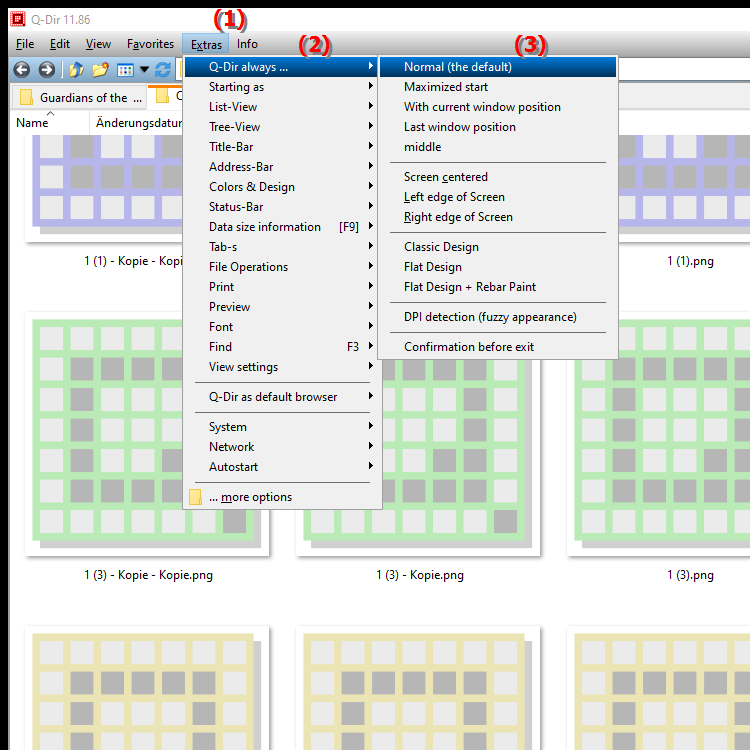Select Flat Design + Rebar Paint

tap(498, 287)
